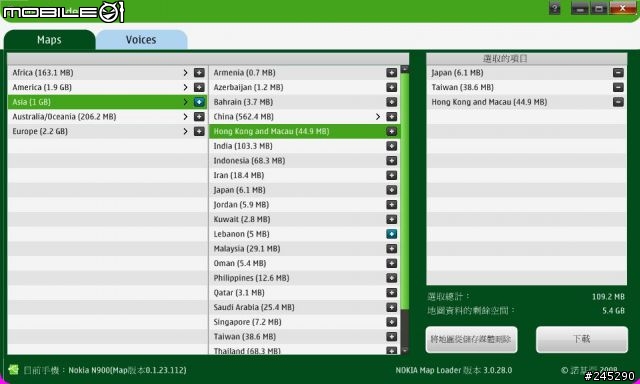Select Africa (163.1 MB) row

point(107,73)
